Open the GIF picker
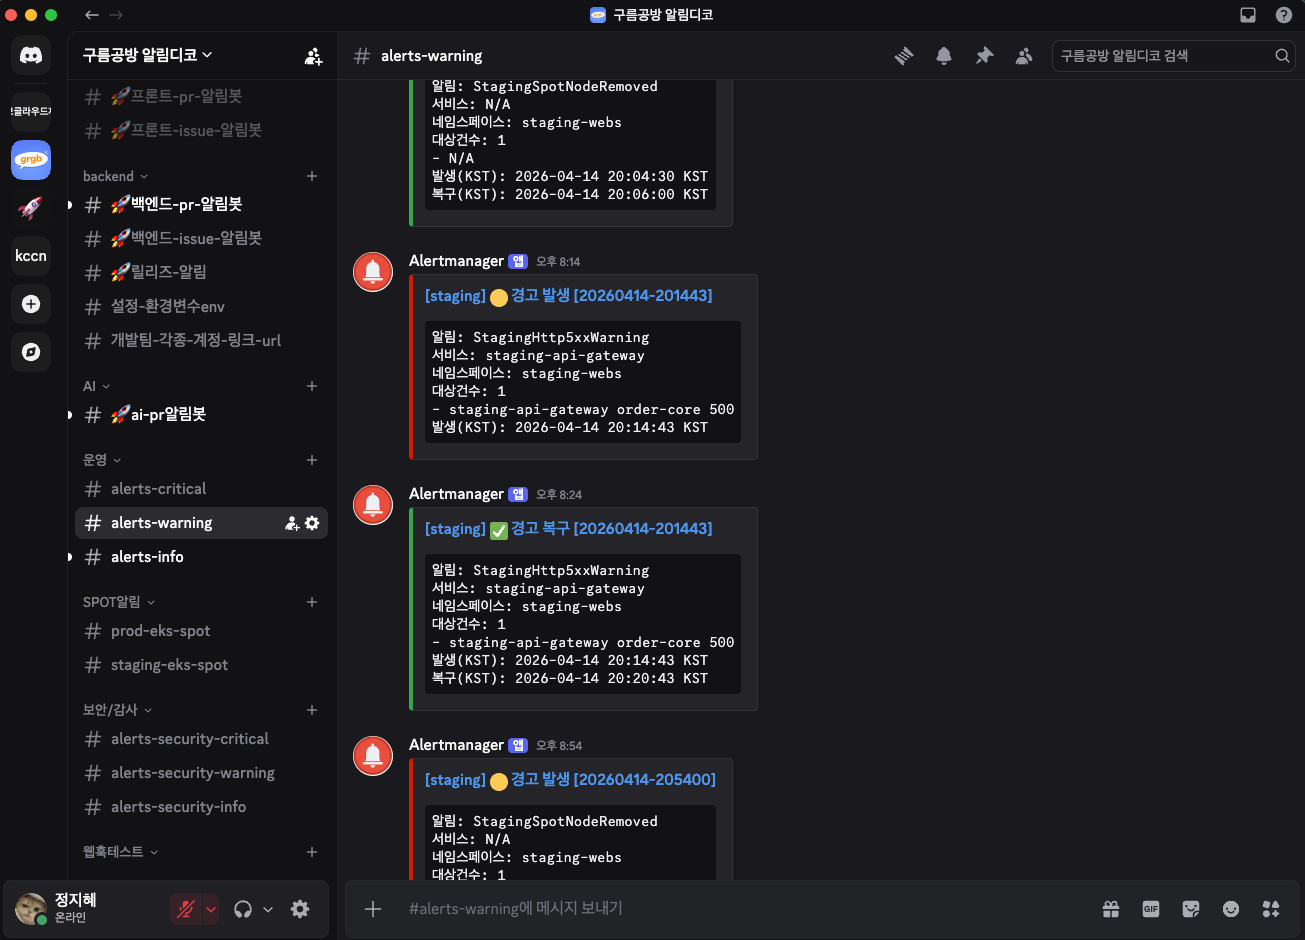This screenshot has width=1305, height=940. click(1150, 909)
